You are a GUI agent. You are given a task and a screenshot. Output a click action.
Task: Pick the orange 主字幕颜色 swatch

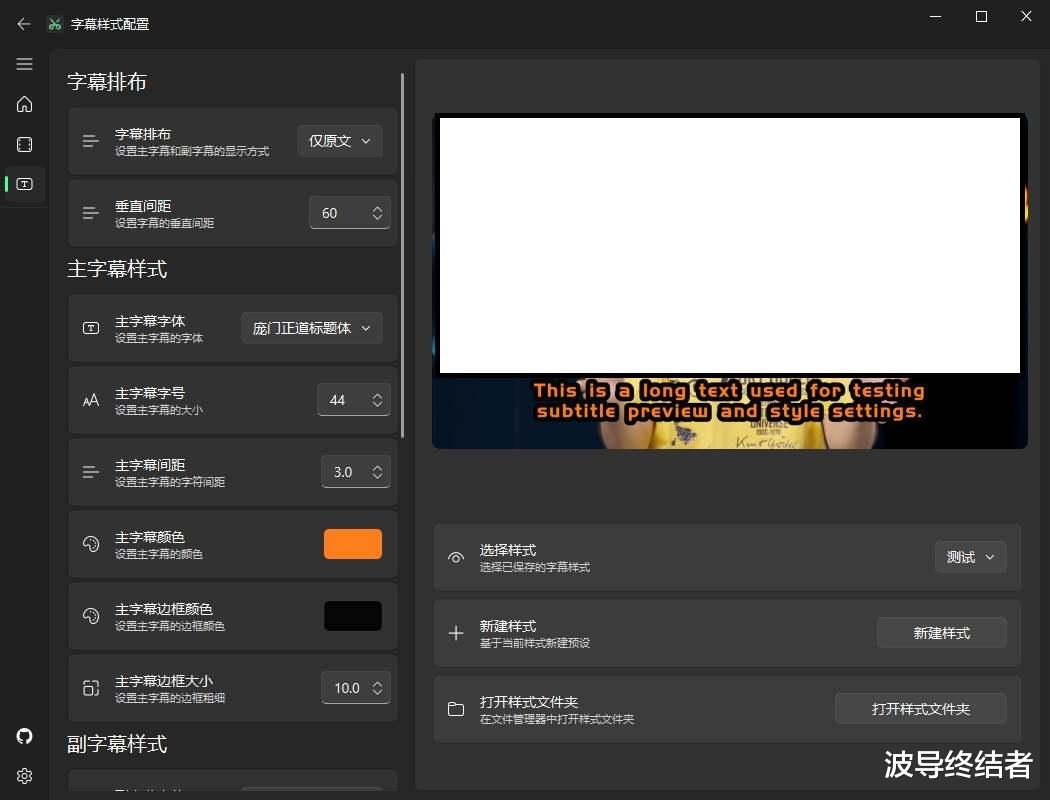click(x=353, y=544)
